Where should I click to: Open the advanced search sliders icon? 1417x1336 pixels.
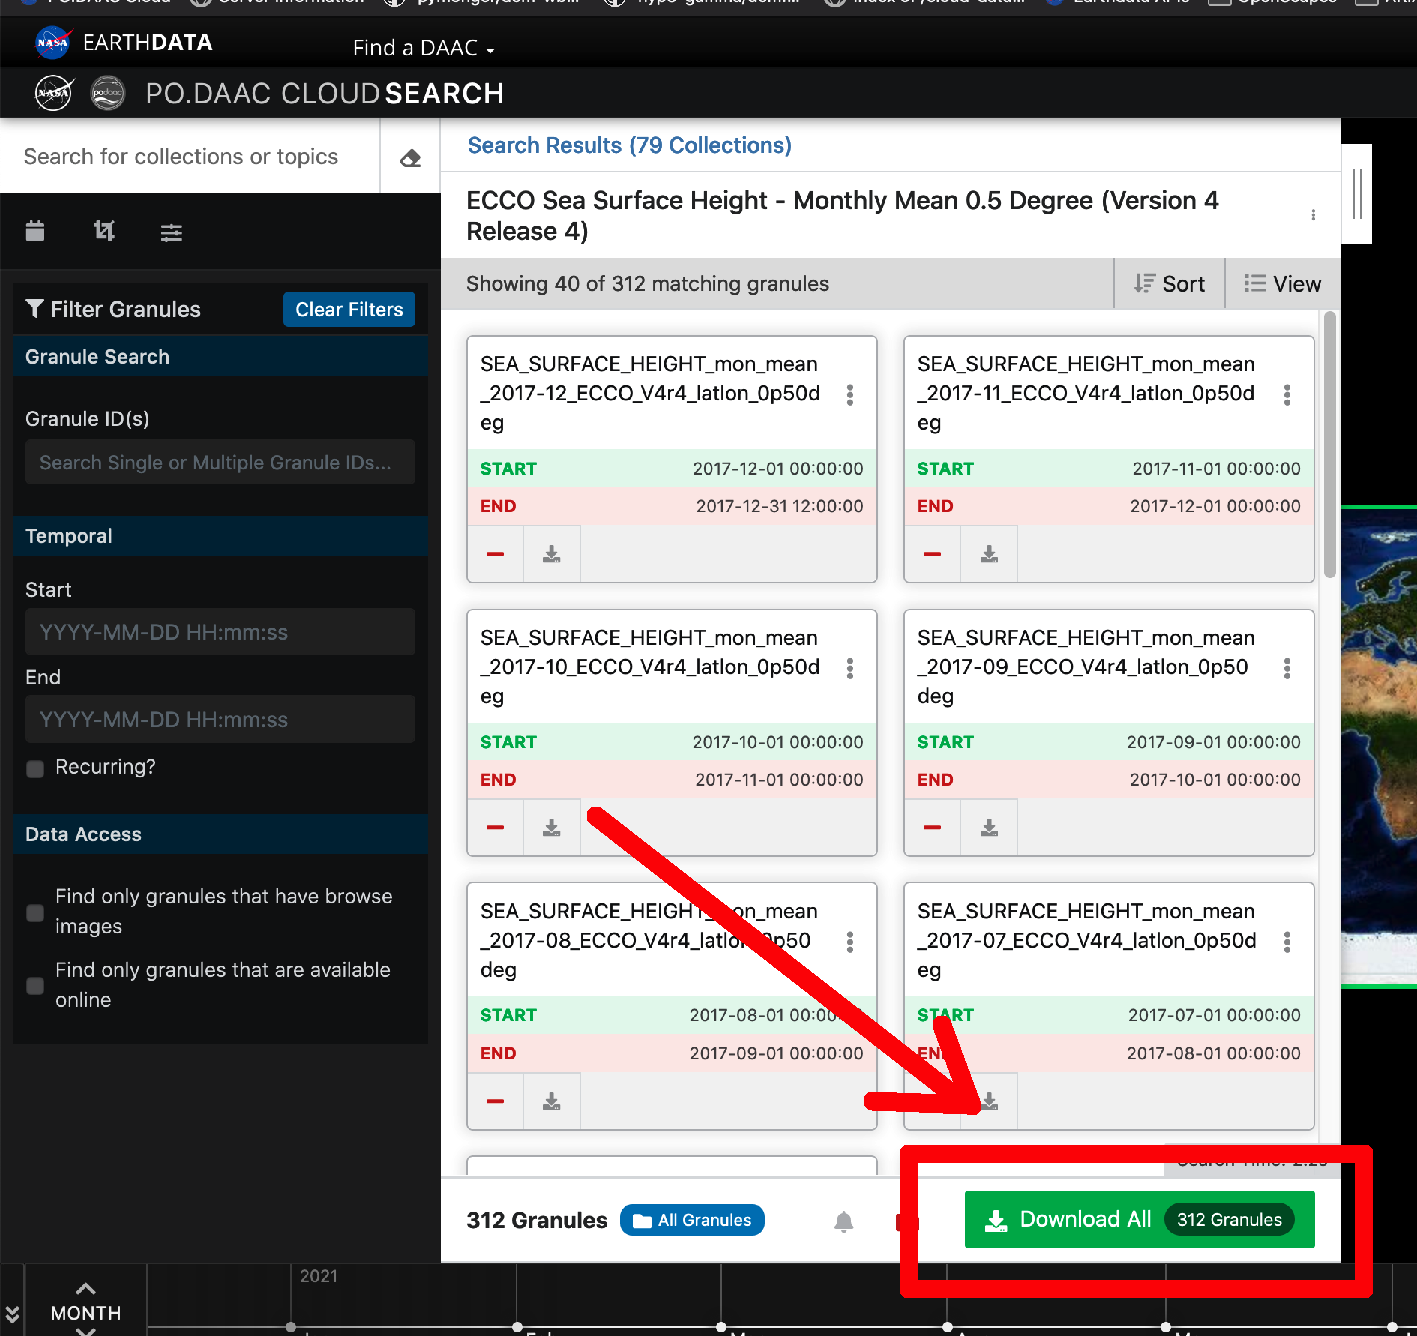[171, 232]
